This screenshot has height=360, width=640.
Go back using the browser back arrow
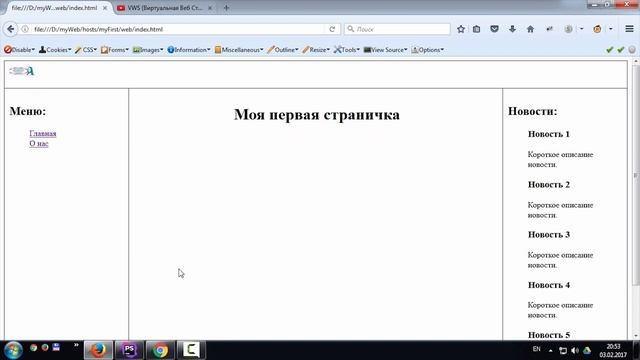(x=11, y=29)
